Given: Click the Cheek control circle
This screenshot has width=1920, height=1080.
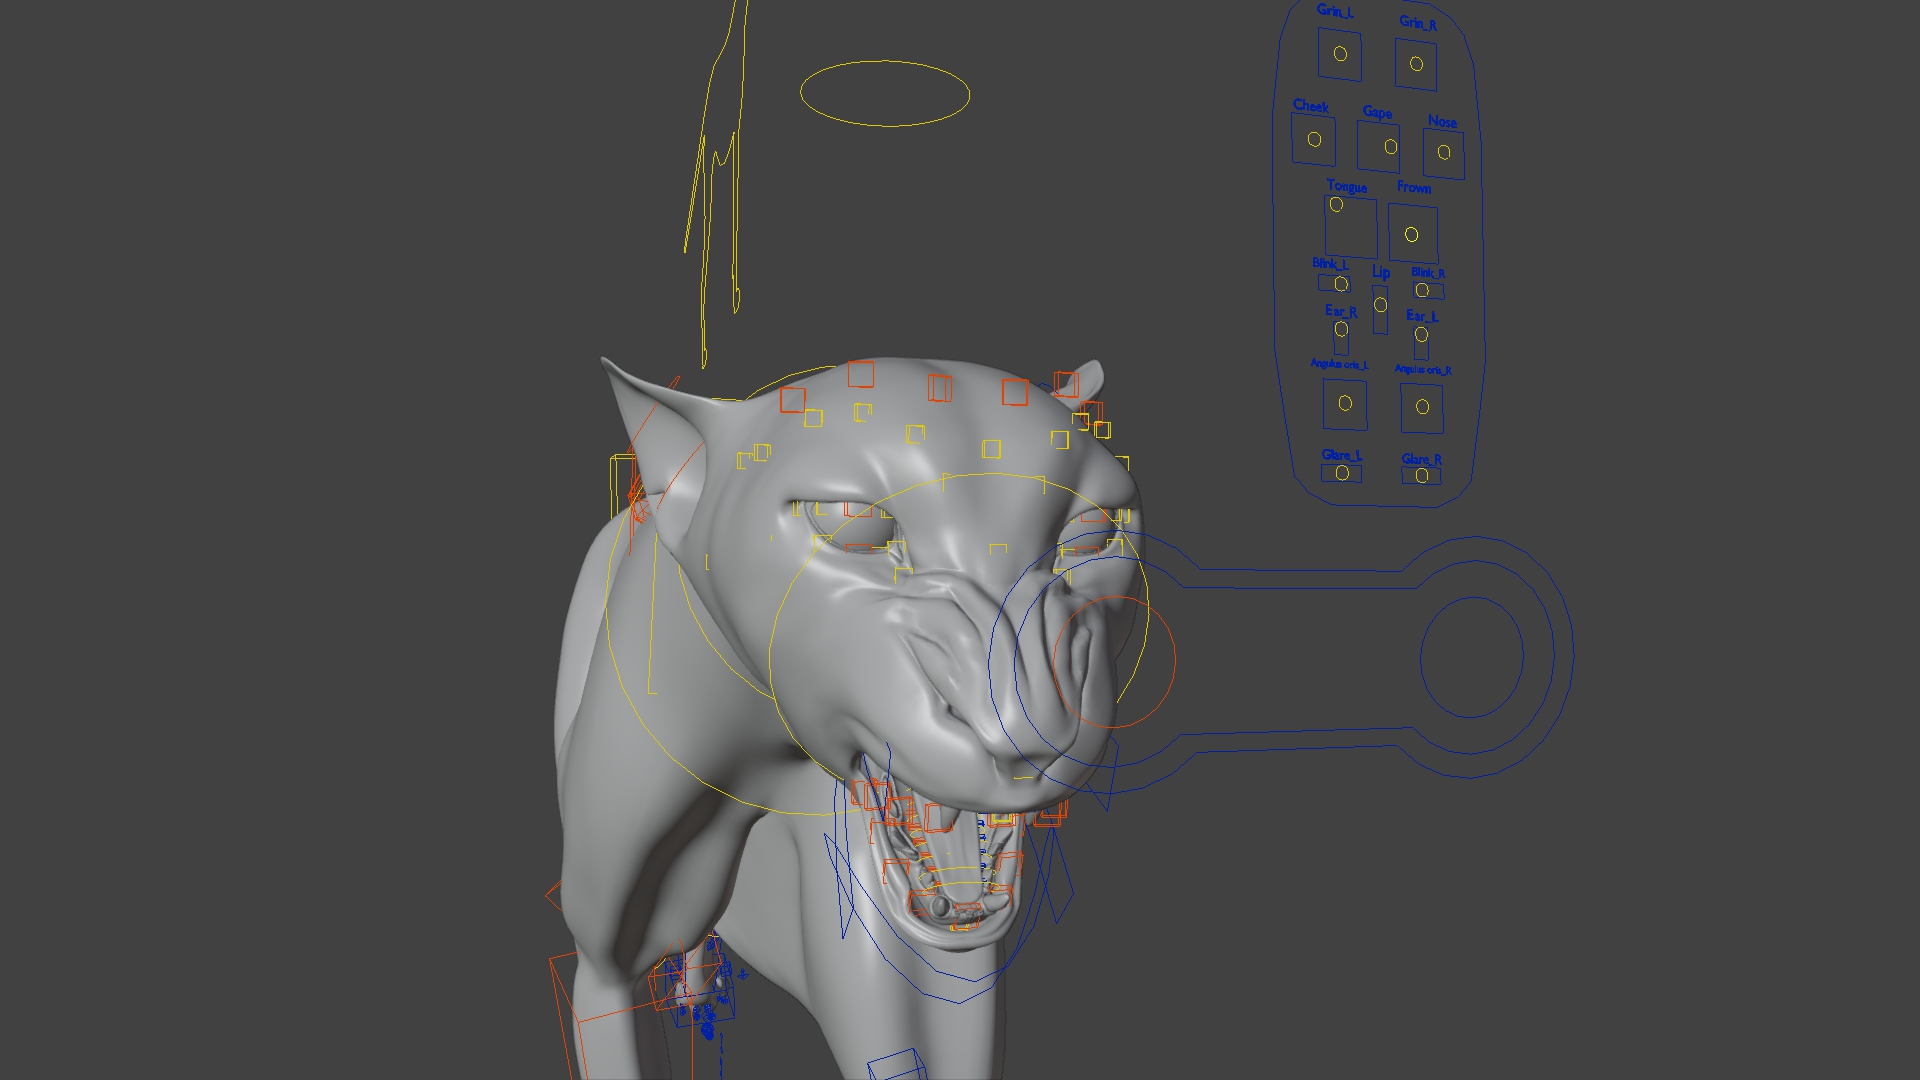Looking at the screenshot, I should (x=1314, y=140).
